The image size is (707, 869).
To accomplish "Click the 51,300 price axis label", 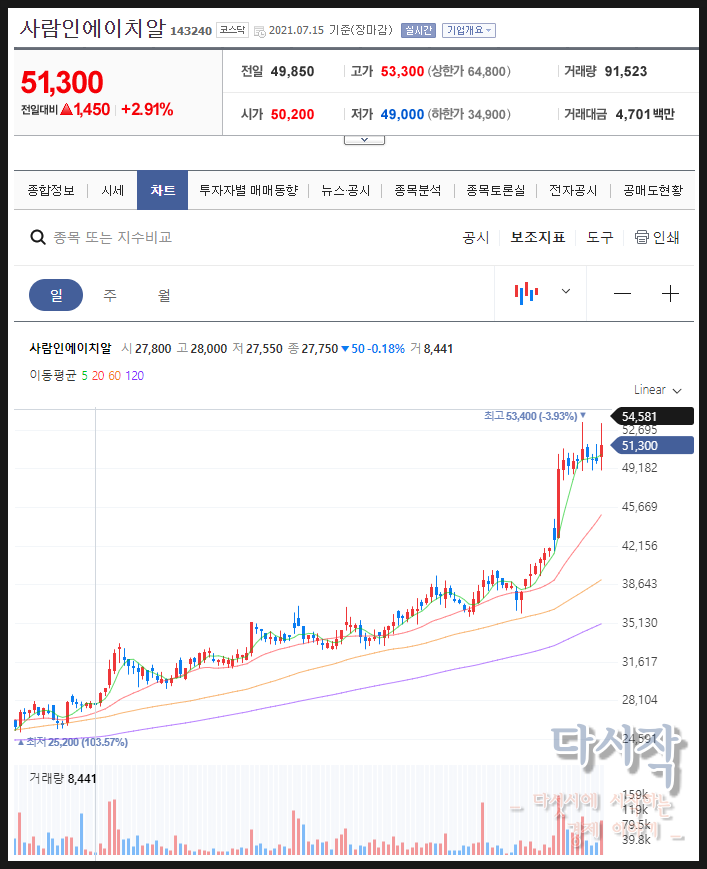I will tap(652, 446).
